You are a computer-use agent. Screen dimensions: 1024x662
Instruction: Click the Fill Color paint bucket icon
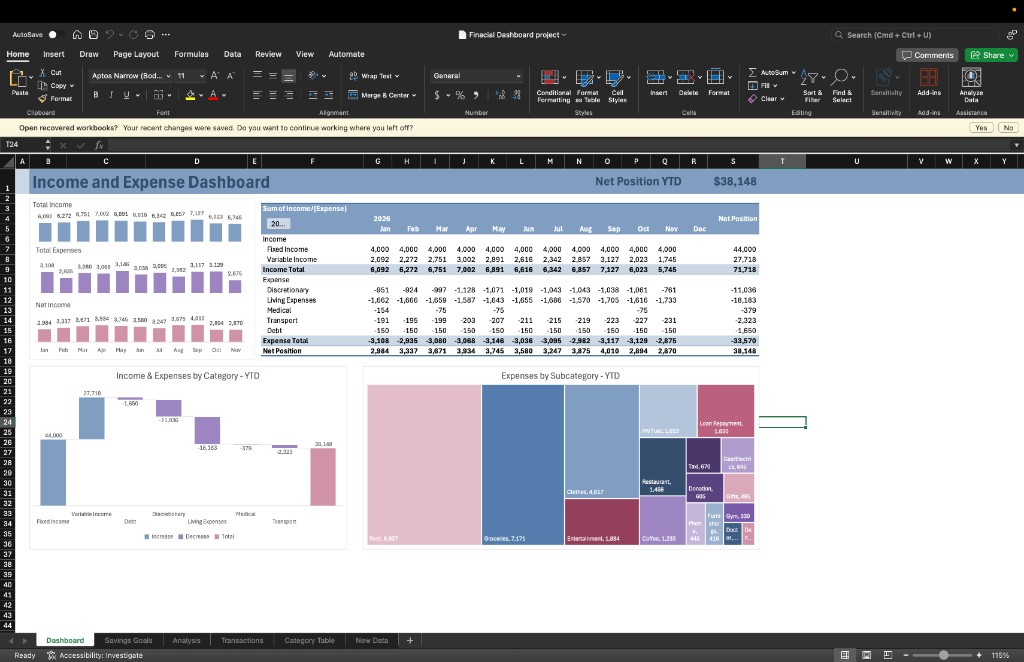[189, 94]
